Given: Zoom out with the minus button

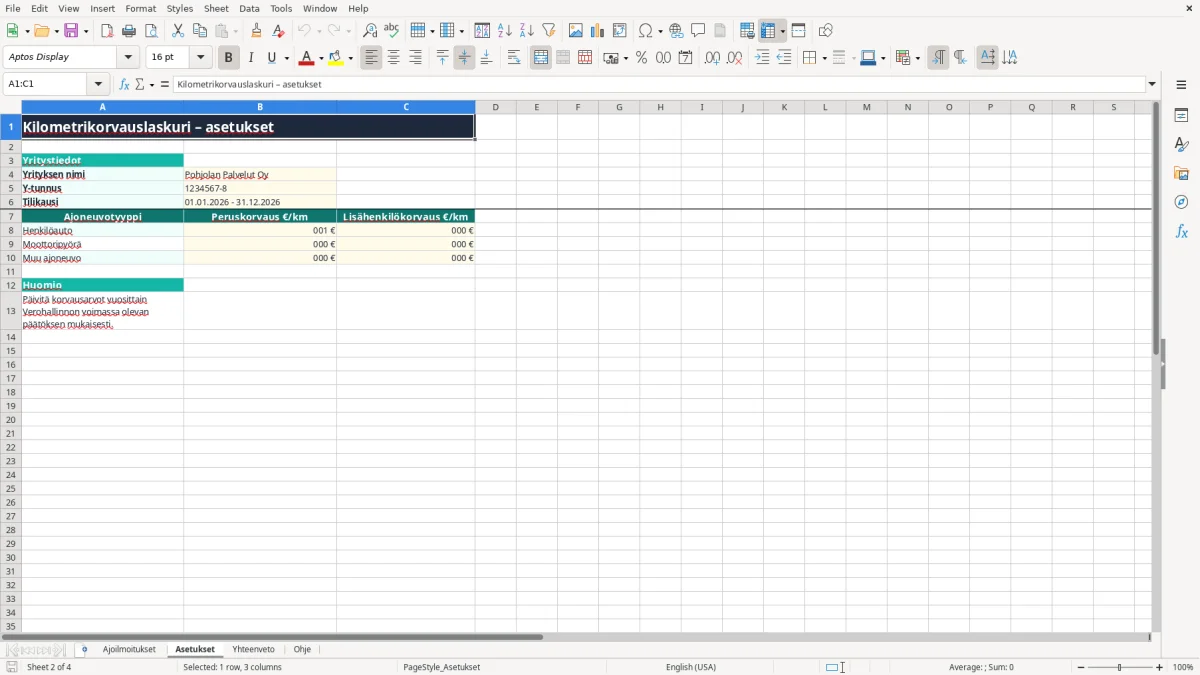Looking at the screenshot, I should [x=1081, y=667].
